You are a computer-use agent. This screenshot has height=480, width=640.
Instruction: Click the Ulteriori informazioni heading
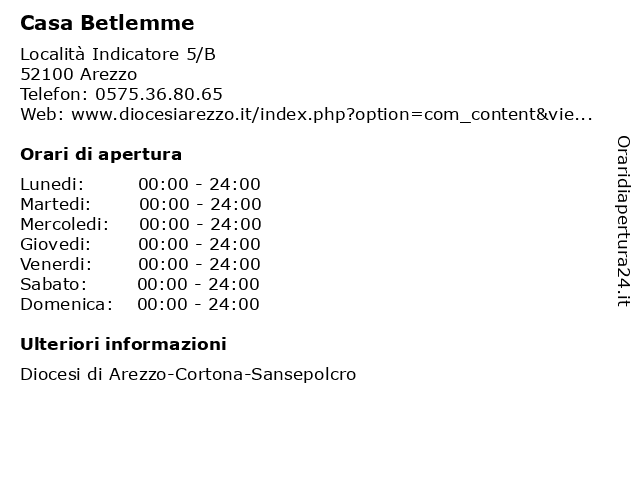123,344
